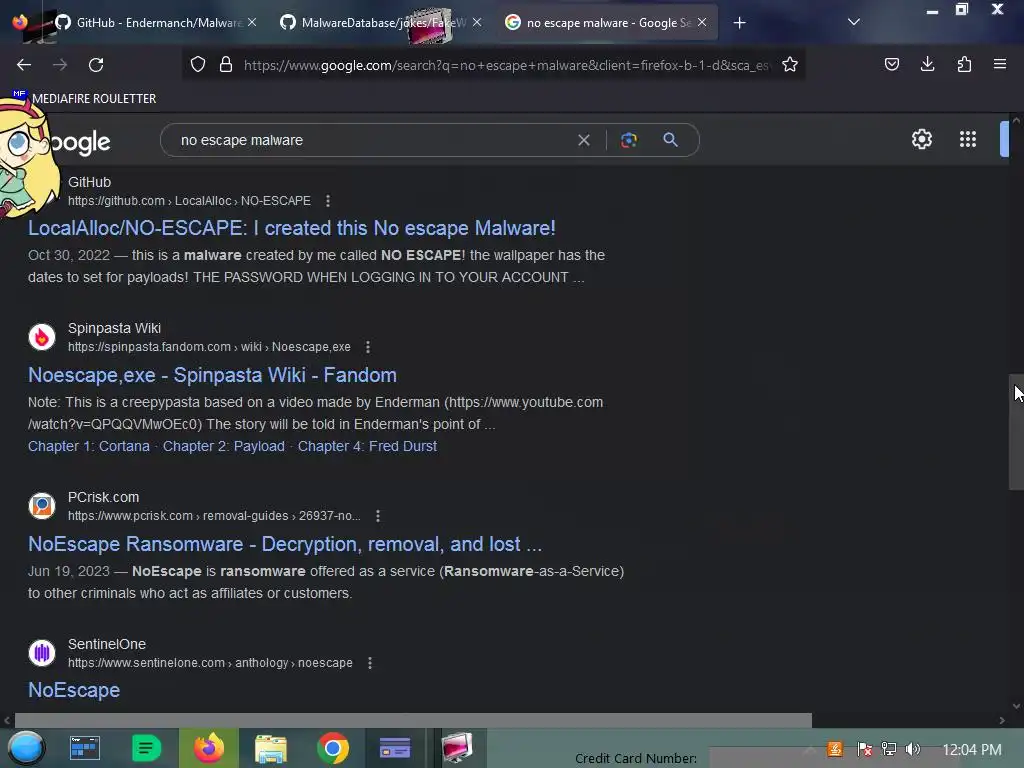Open the task view taskbar icon

85,748
